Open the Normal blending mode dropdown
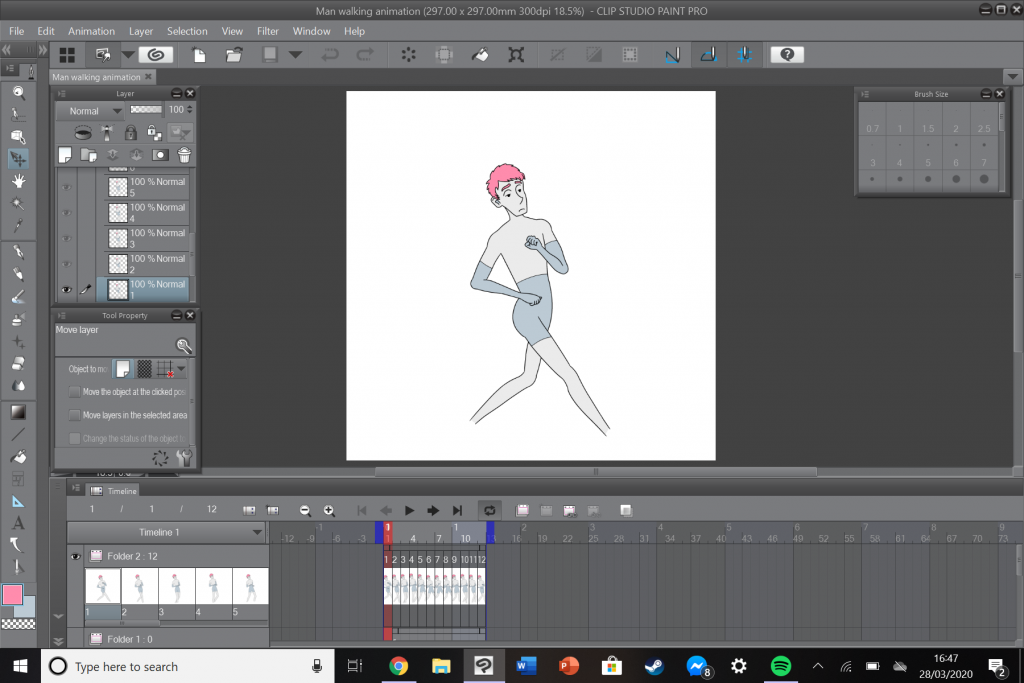The image size is (1024, 683). point(91,110)
